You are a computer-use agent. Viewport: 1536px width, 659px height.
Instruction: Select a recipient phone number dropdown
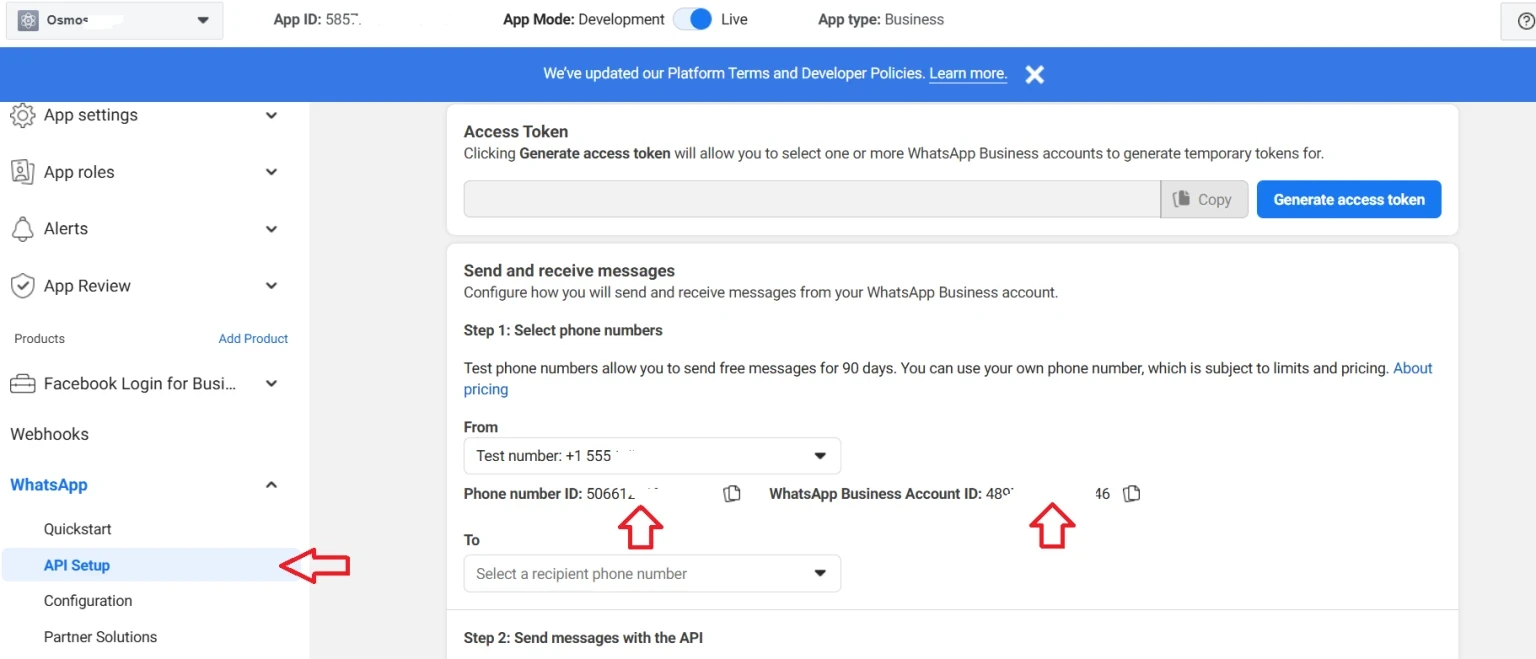[x=652, y=574]
